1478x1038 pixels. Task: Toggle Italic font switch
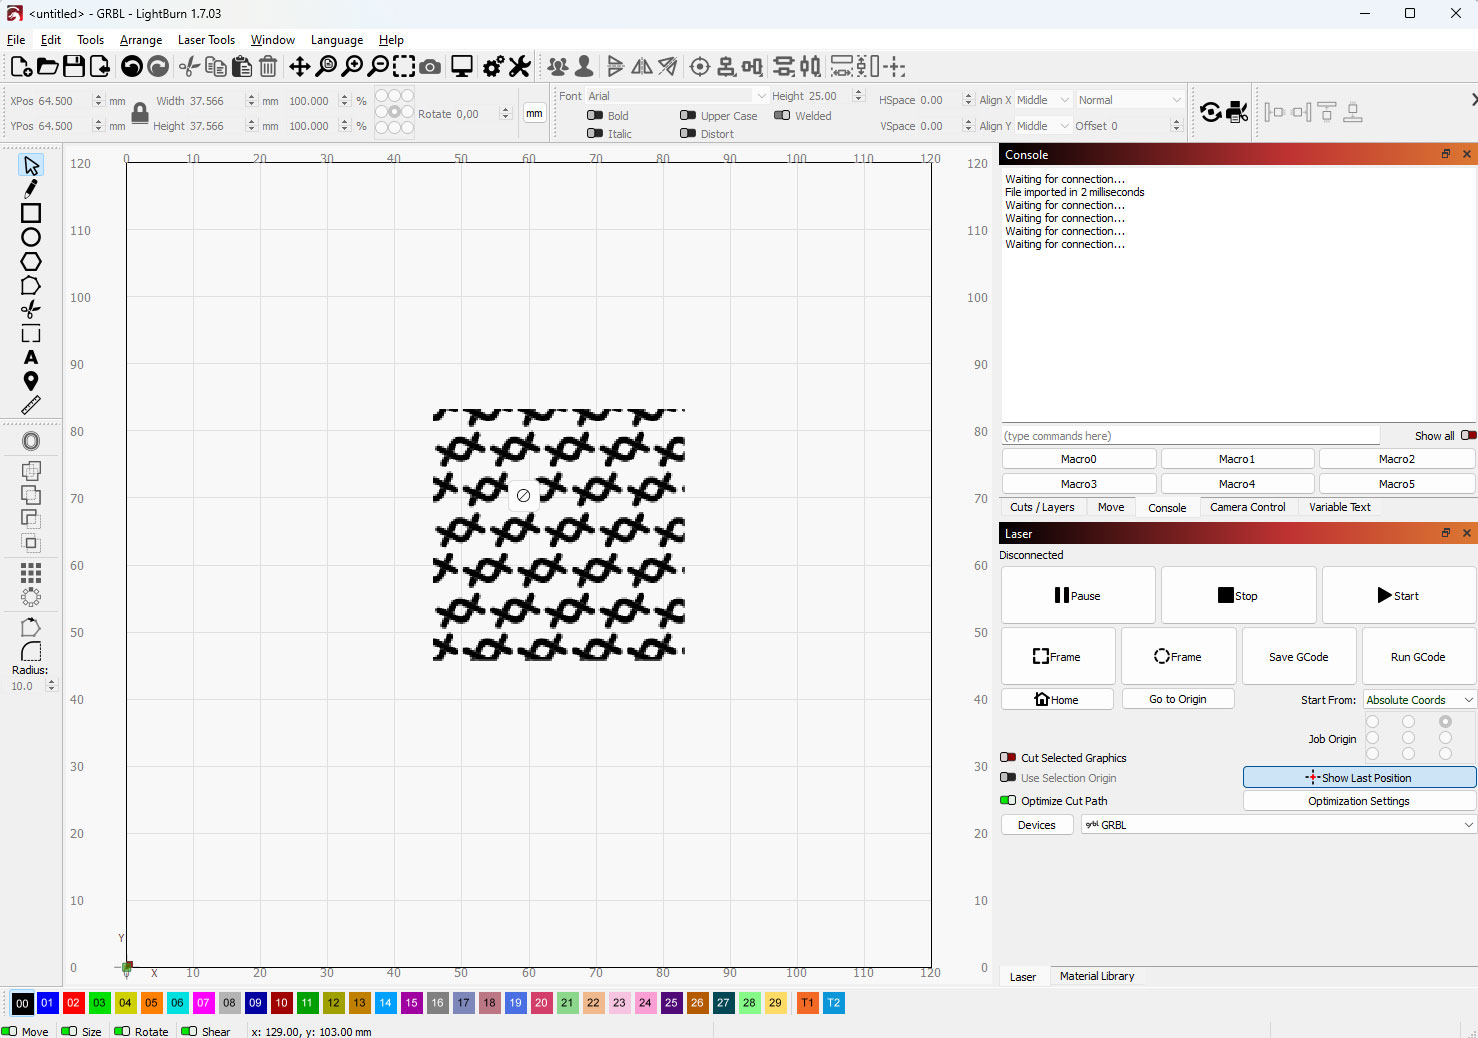(595, 134)
